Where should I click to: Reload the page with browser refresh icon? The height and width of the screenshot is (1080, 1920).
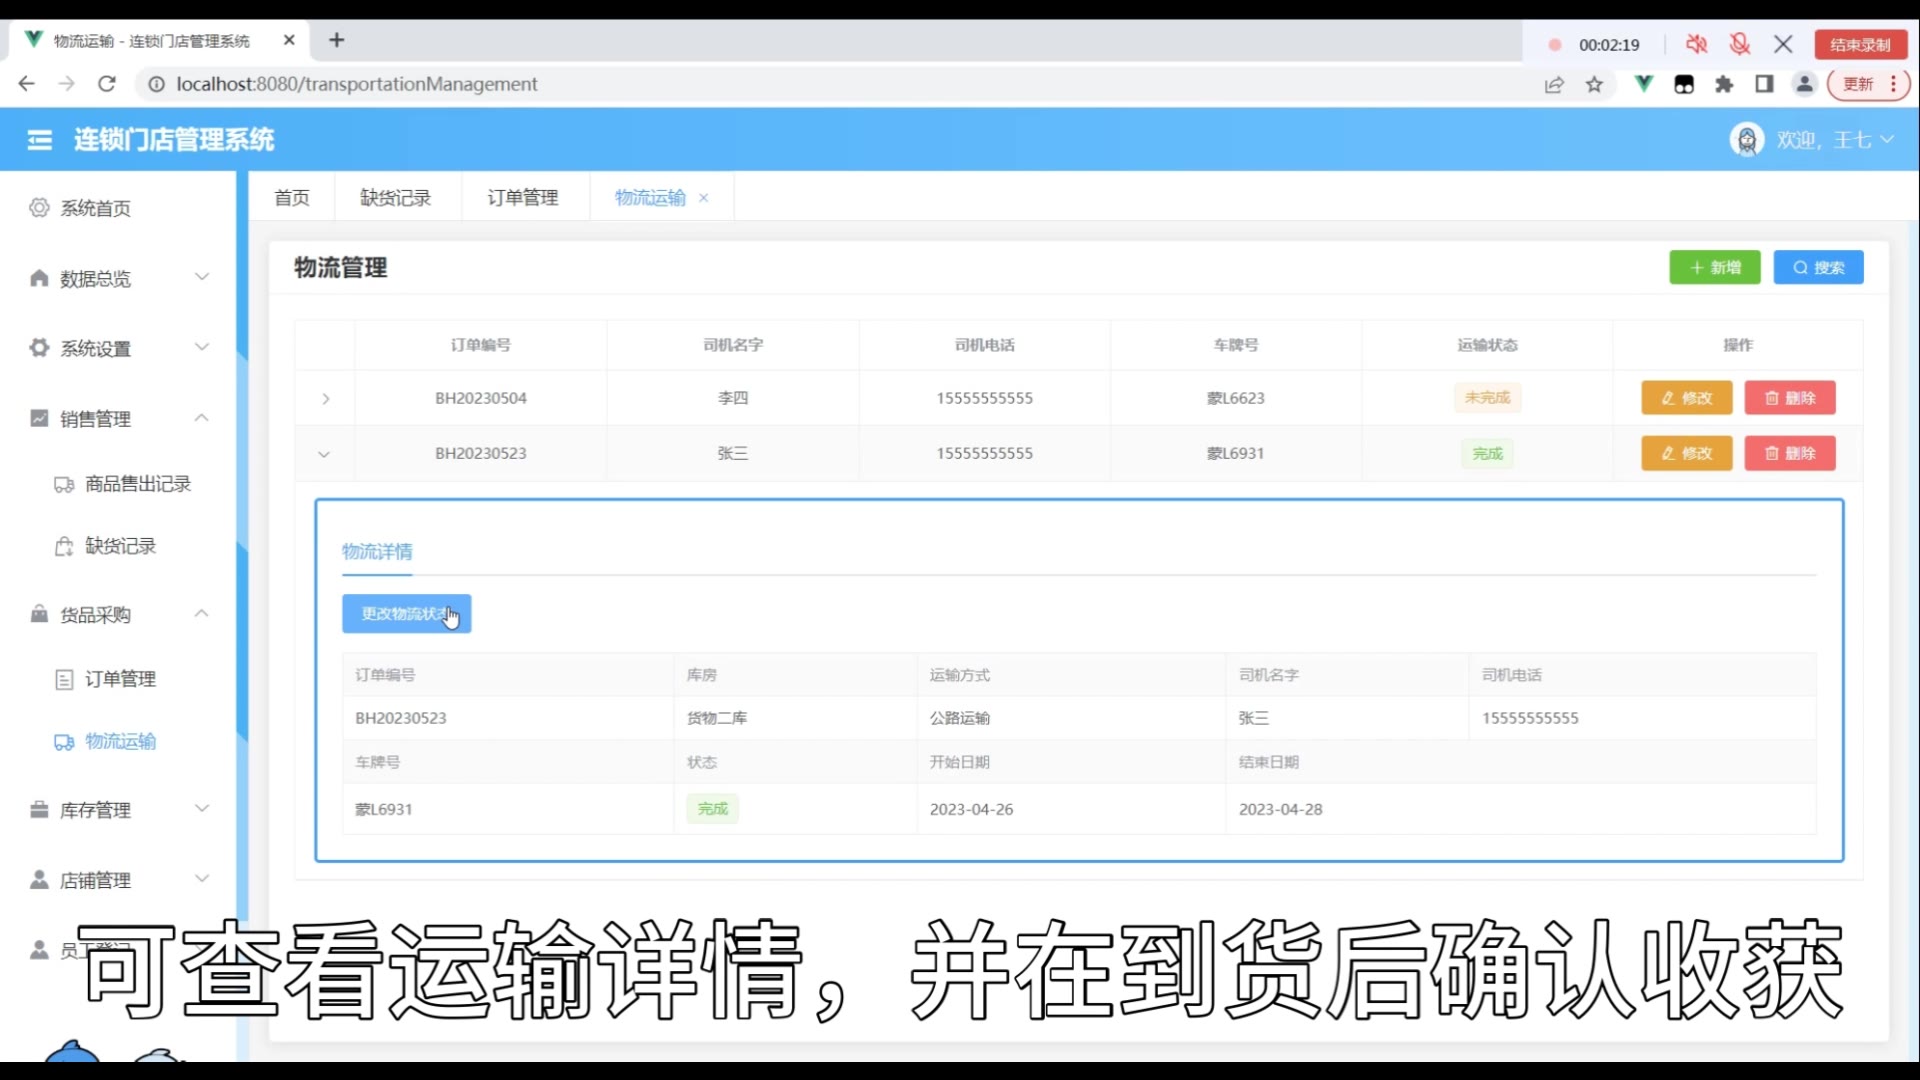point(107,84)
